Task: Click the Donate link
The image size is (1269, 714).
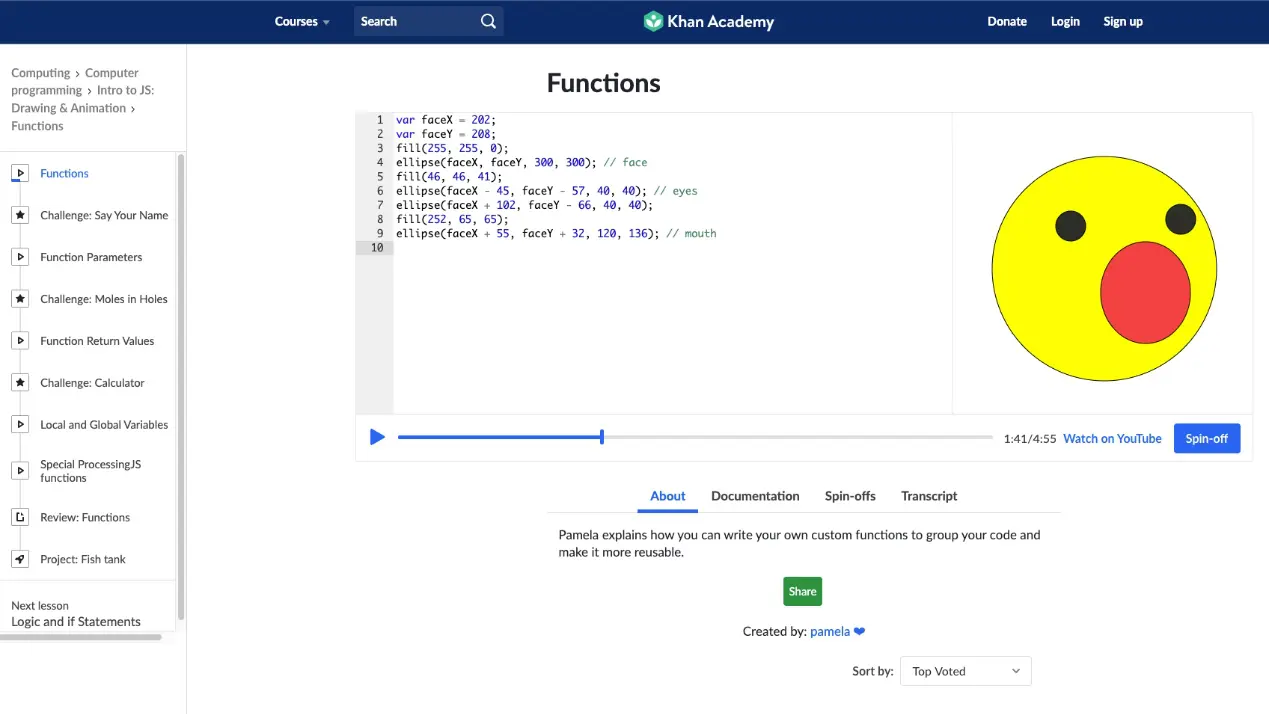Action: 1007,21
